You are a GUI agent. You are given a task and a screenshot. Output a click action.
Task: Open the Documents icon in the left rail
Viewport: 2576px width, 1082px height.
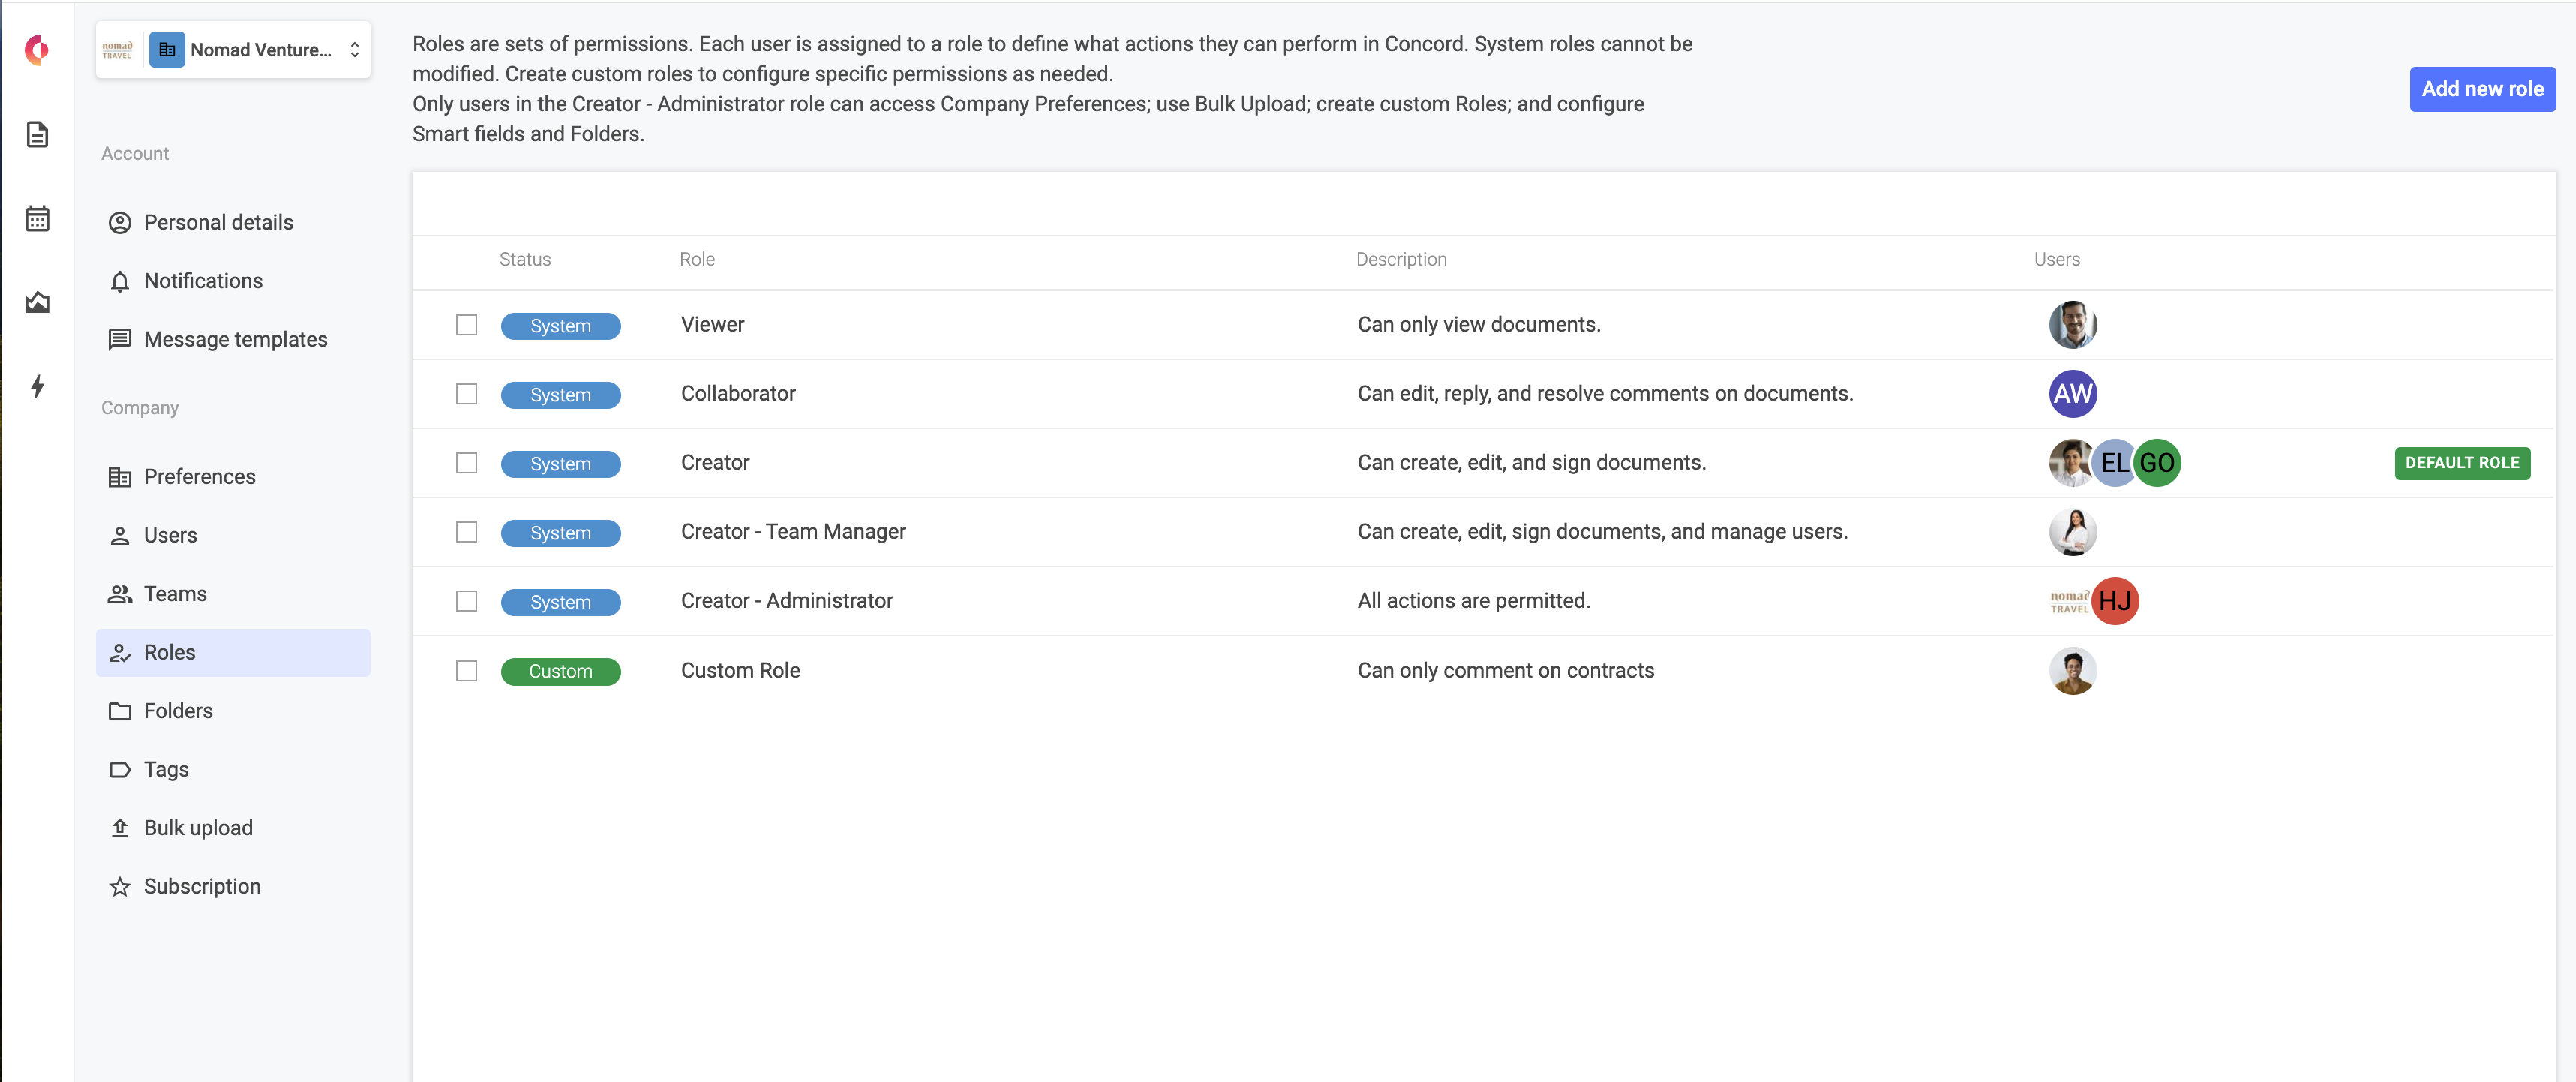(x=37, y=134)
